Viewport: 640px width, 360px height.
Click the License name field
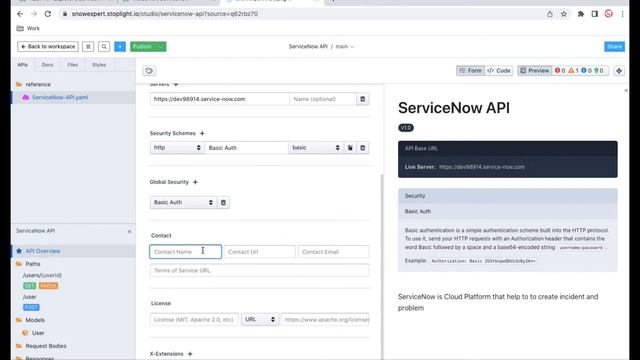pyautogui.click(x=194, y=320)
